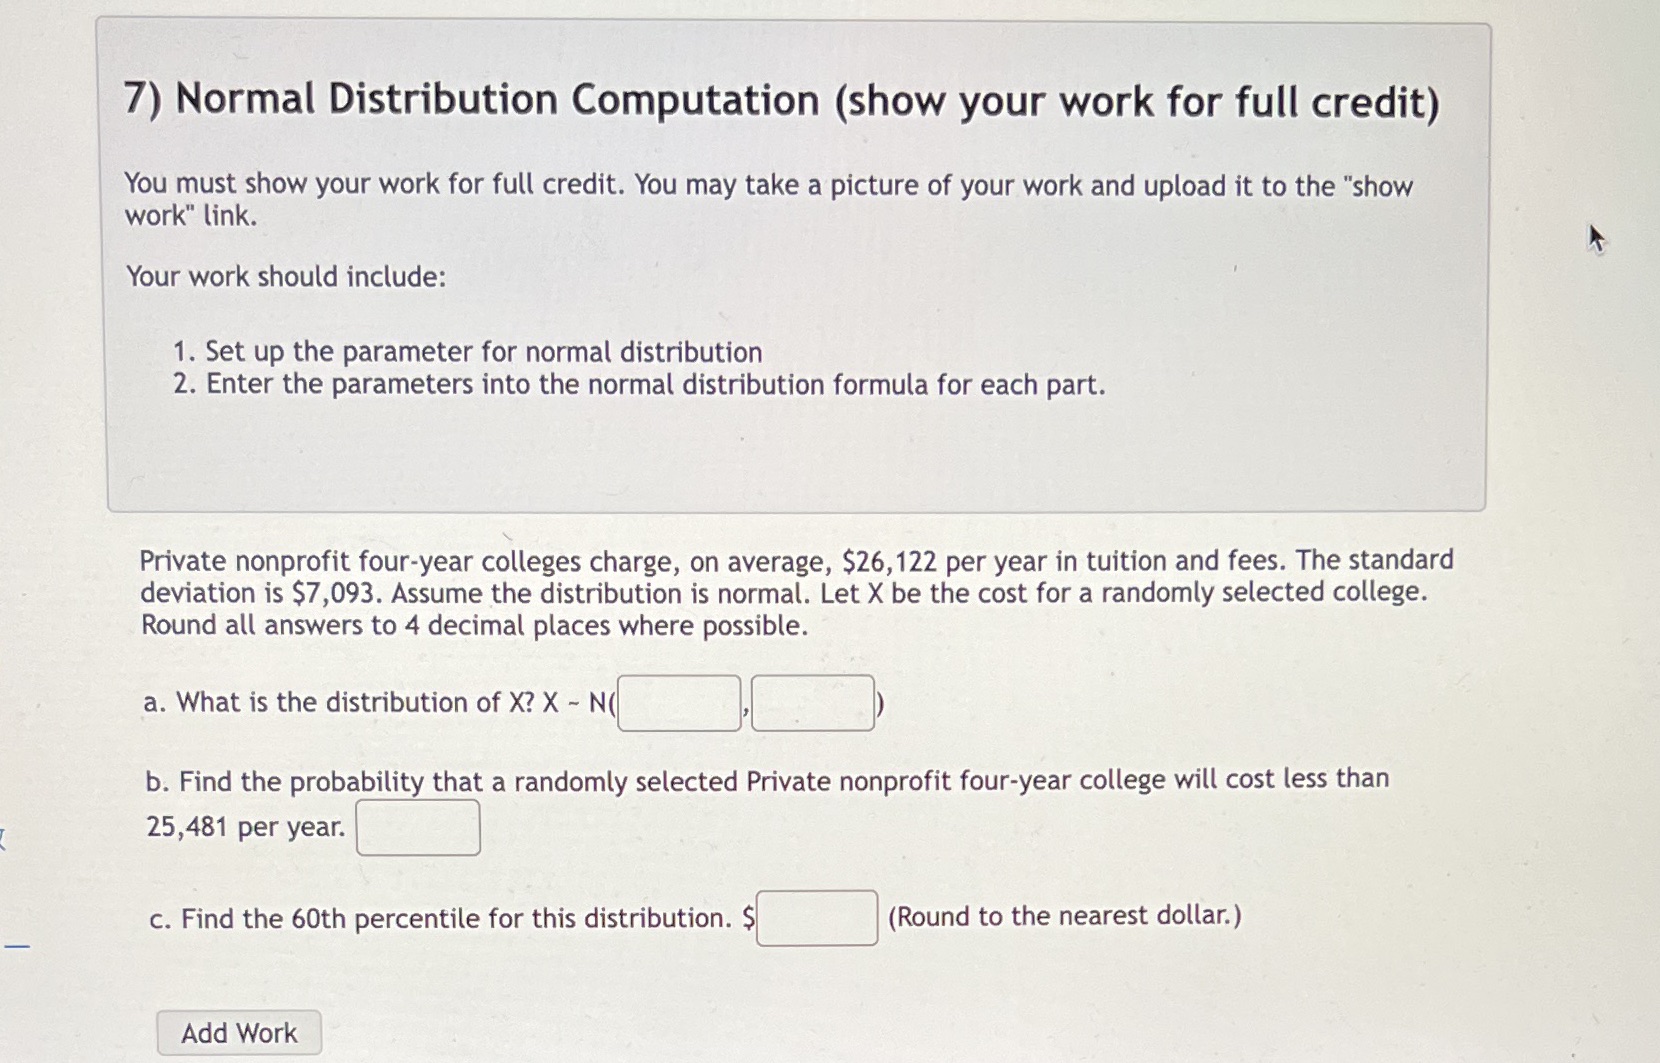Viewport: 1660px width, 1063px height.
Task: Click the numbered list item about setting parameters
Action: (x=467, y=351)
